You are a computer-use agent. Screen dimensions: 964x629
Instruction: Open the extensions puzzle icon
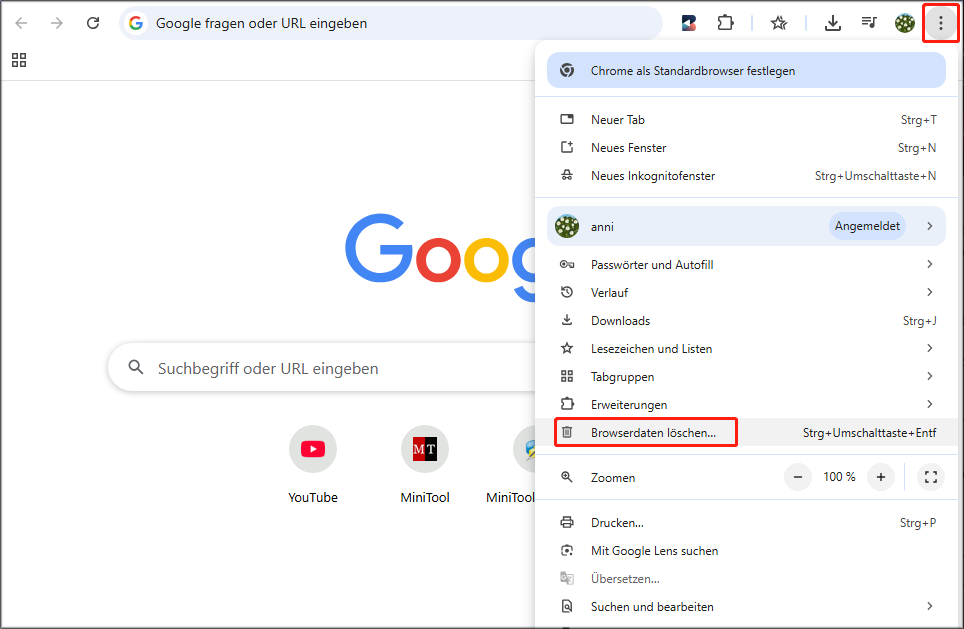pos(725,22)
